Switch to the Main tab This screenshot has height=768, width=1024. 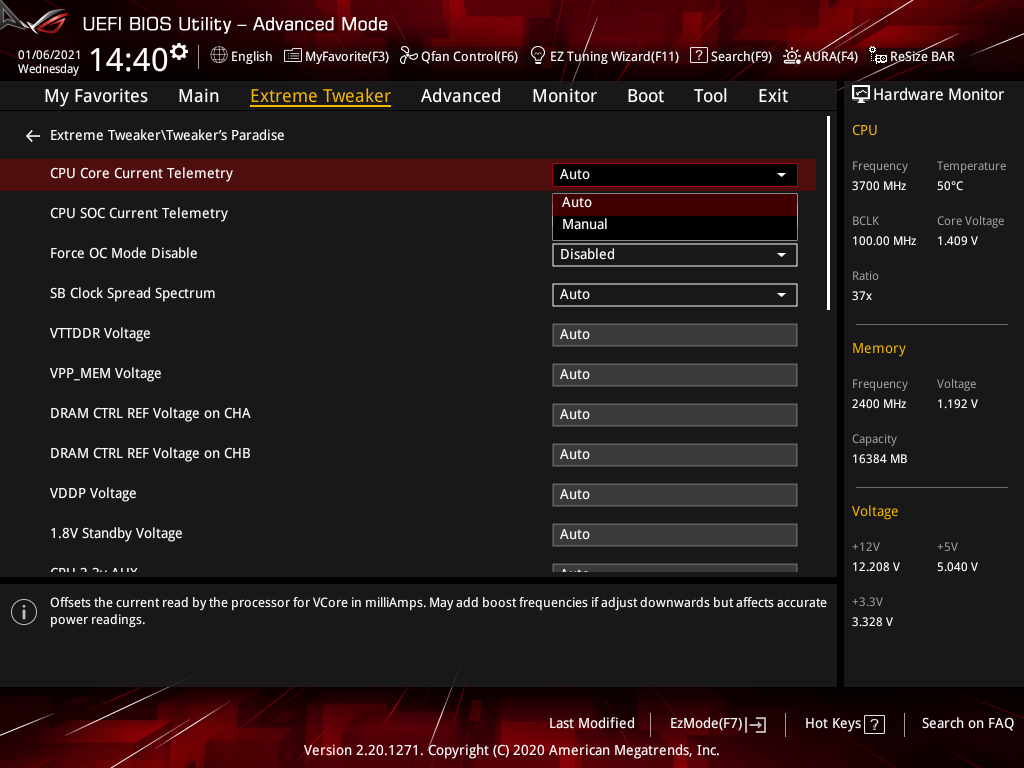pyautogui.click(x=199, y=96)
